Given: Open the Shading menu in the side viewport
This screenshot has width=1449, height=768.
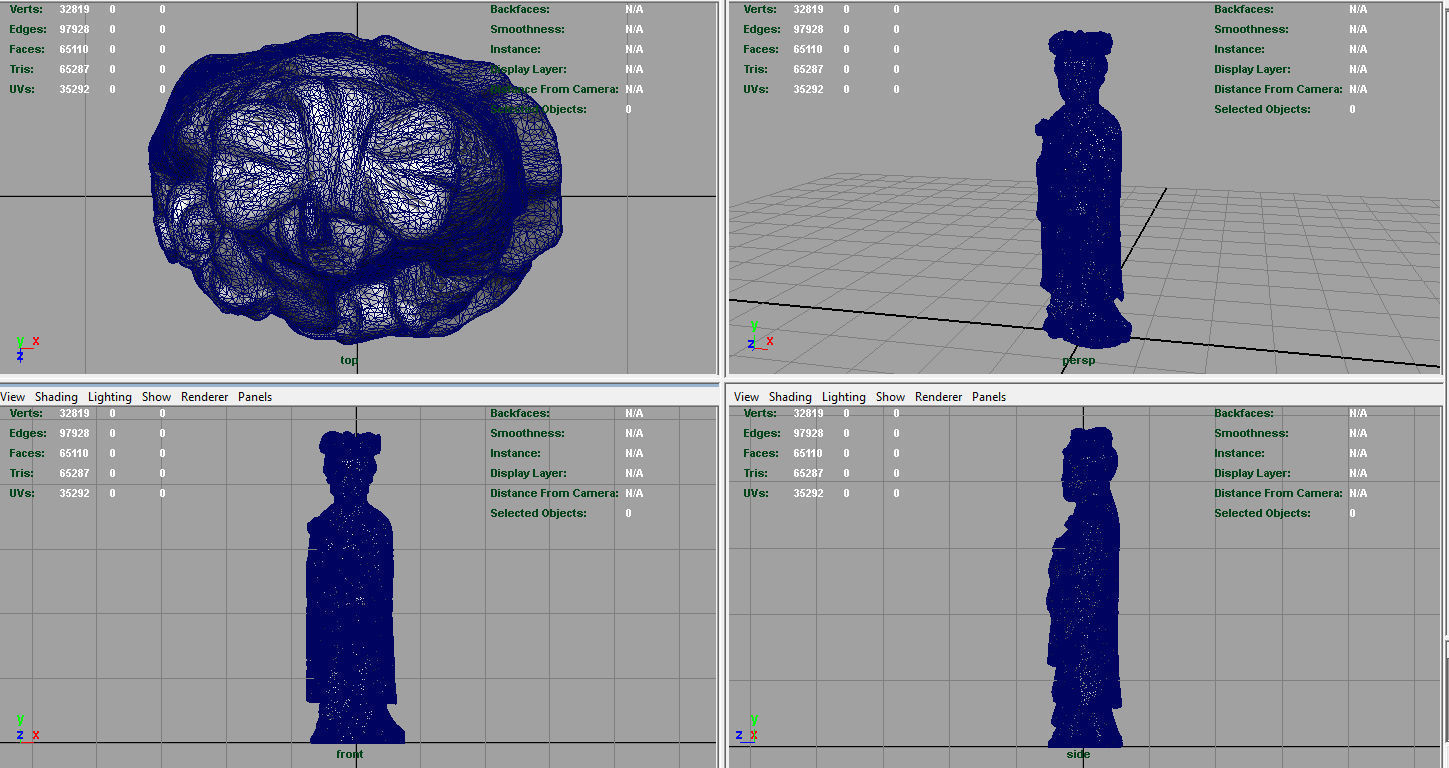Looking at the screenshot, I should click(790, 397).
